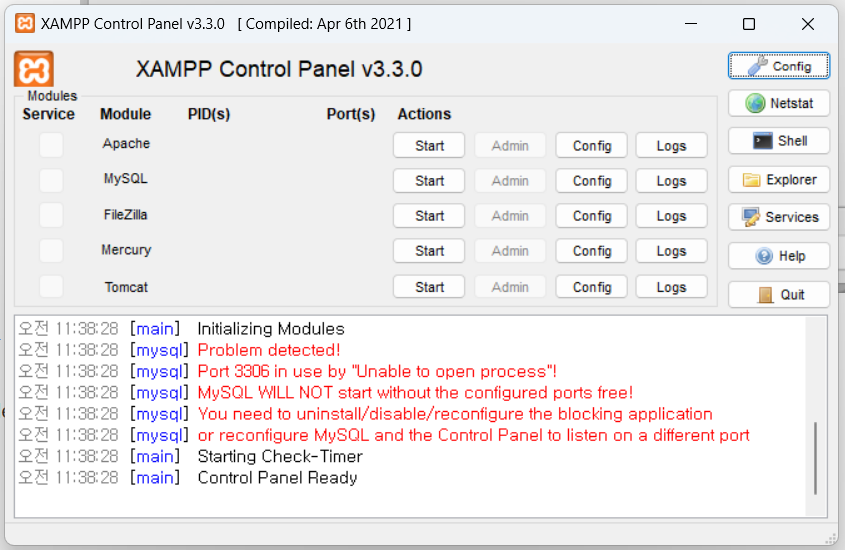Open Tomcat Config button

coord(592,287)
